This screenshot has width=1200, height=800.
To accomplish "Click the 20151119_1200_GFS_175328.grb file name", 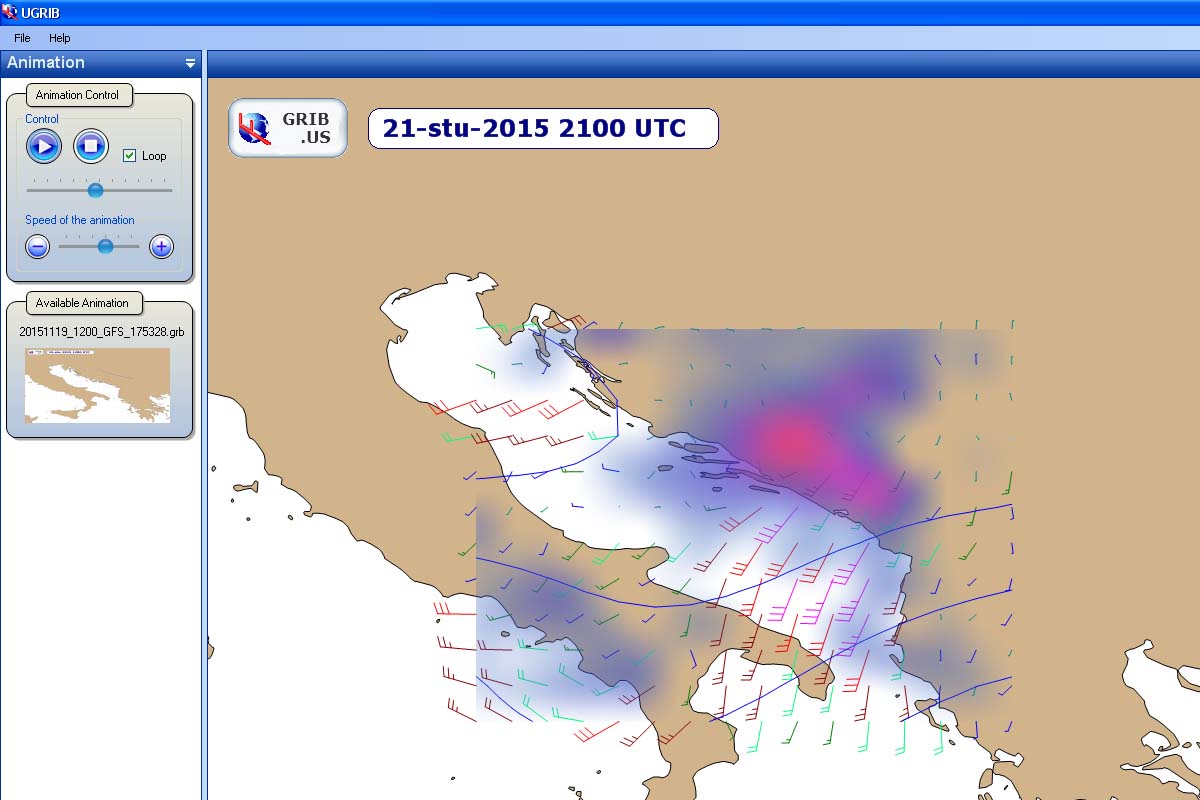I will coord(102,331).
